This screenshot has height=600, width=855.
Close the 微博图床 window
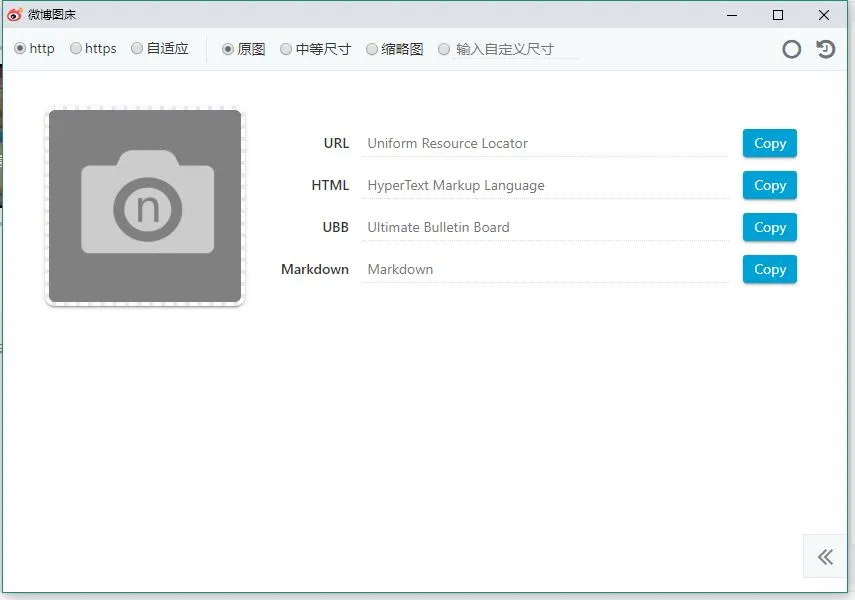coord(824,15)
